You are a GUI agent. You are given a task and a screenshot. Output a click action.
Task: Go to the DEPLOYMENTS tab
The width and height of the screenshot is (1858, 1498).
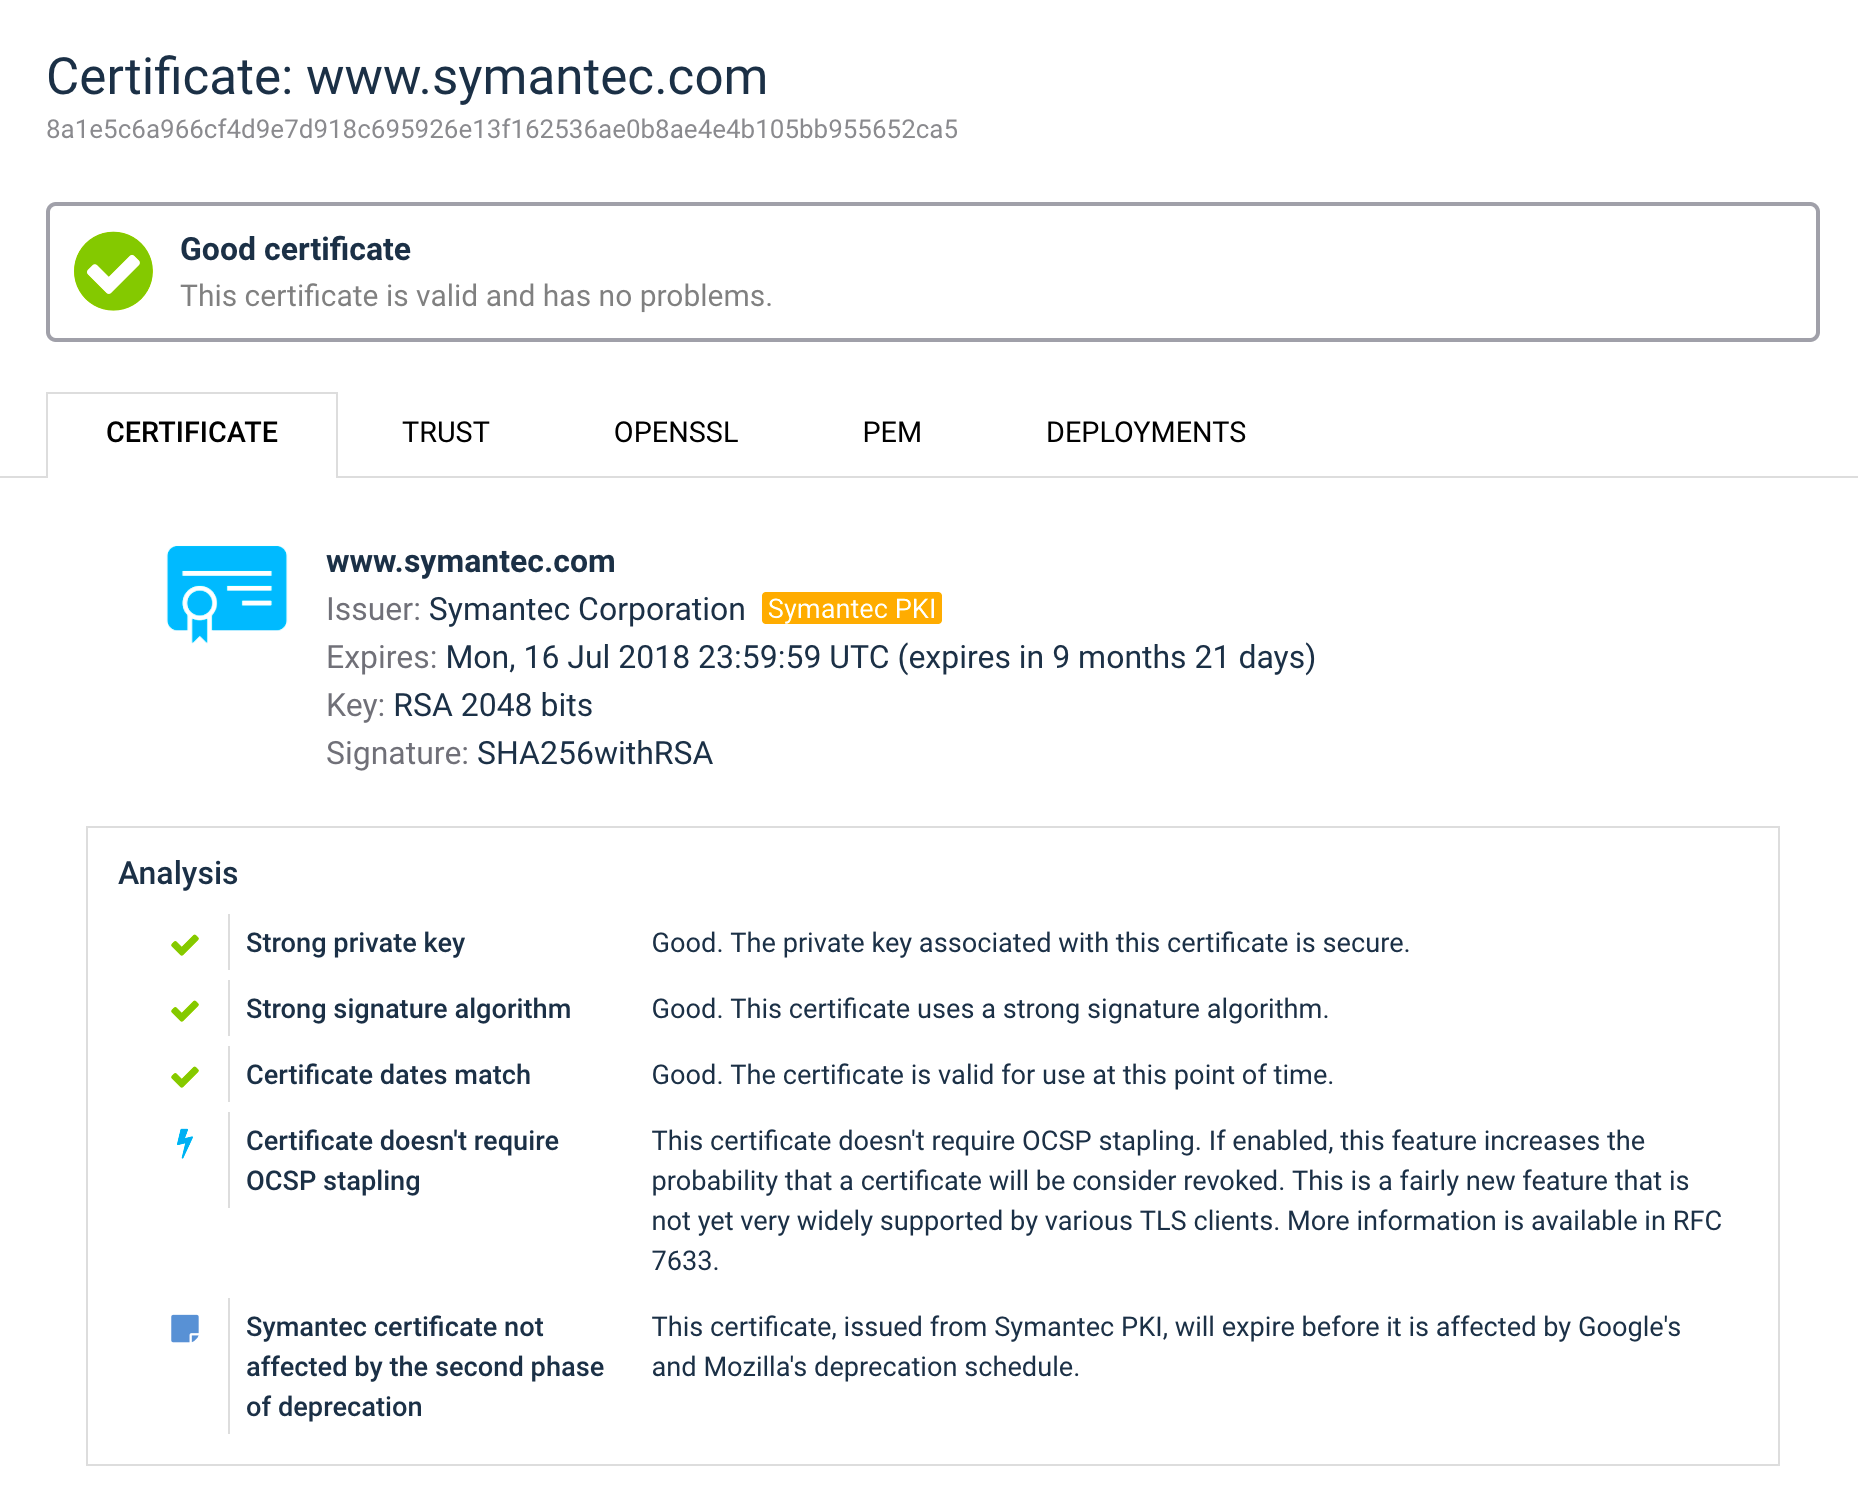pos(1146,433)
